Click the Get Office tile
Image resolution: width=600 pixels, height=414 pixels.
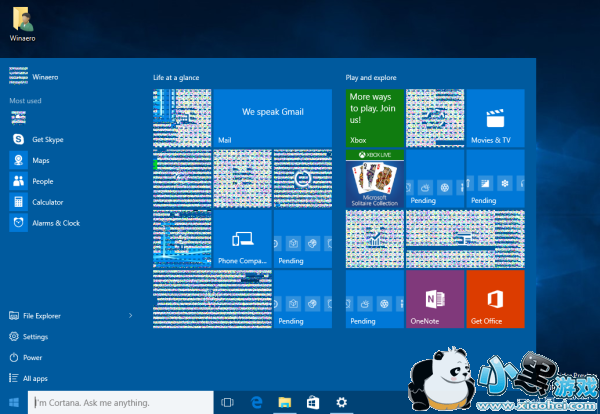(x=495, y=298)
